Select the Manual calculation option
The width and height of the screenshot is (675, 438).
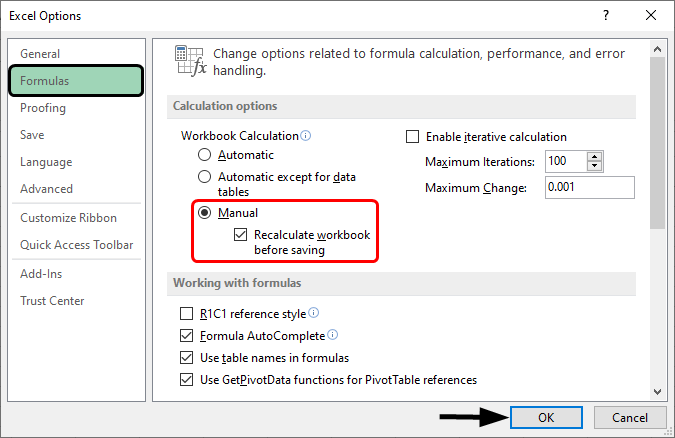tap(205, 213)
